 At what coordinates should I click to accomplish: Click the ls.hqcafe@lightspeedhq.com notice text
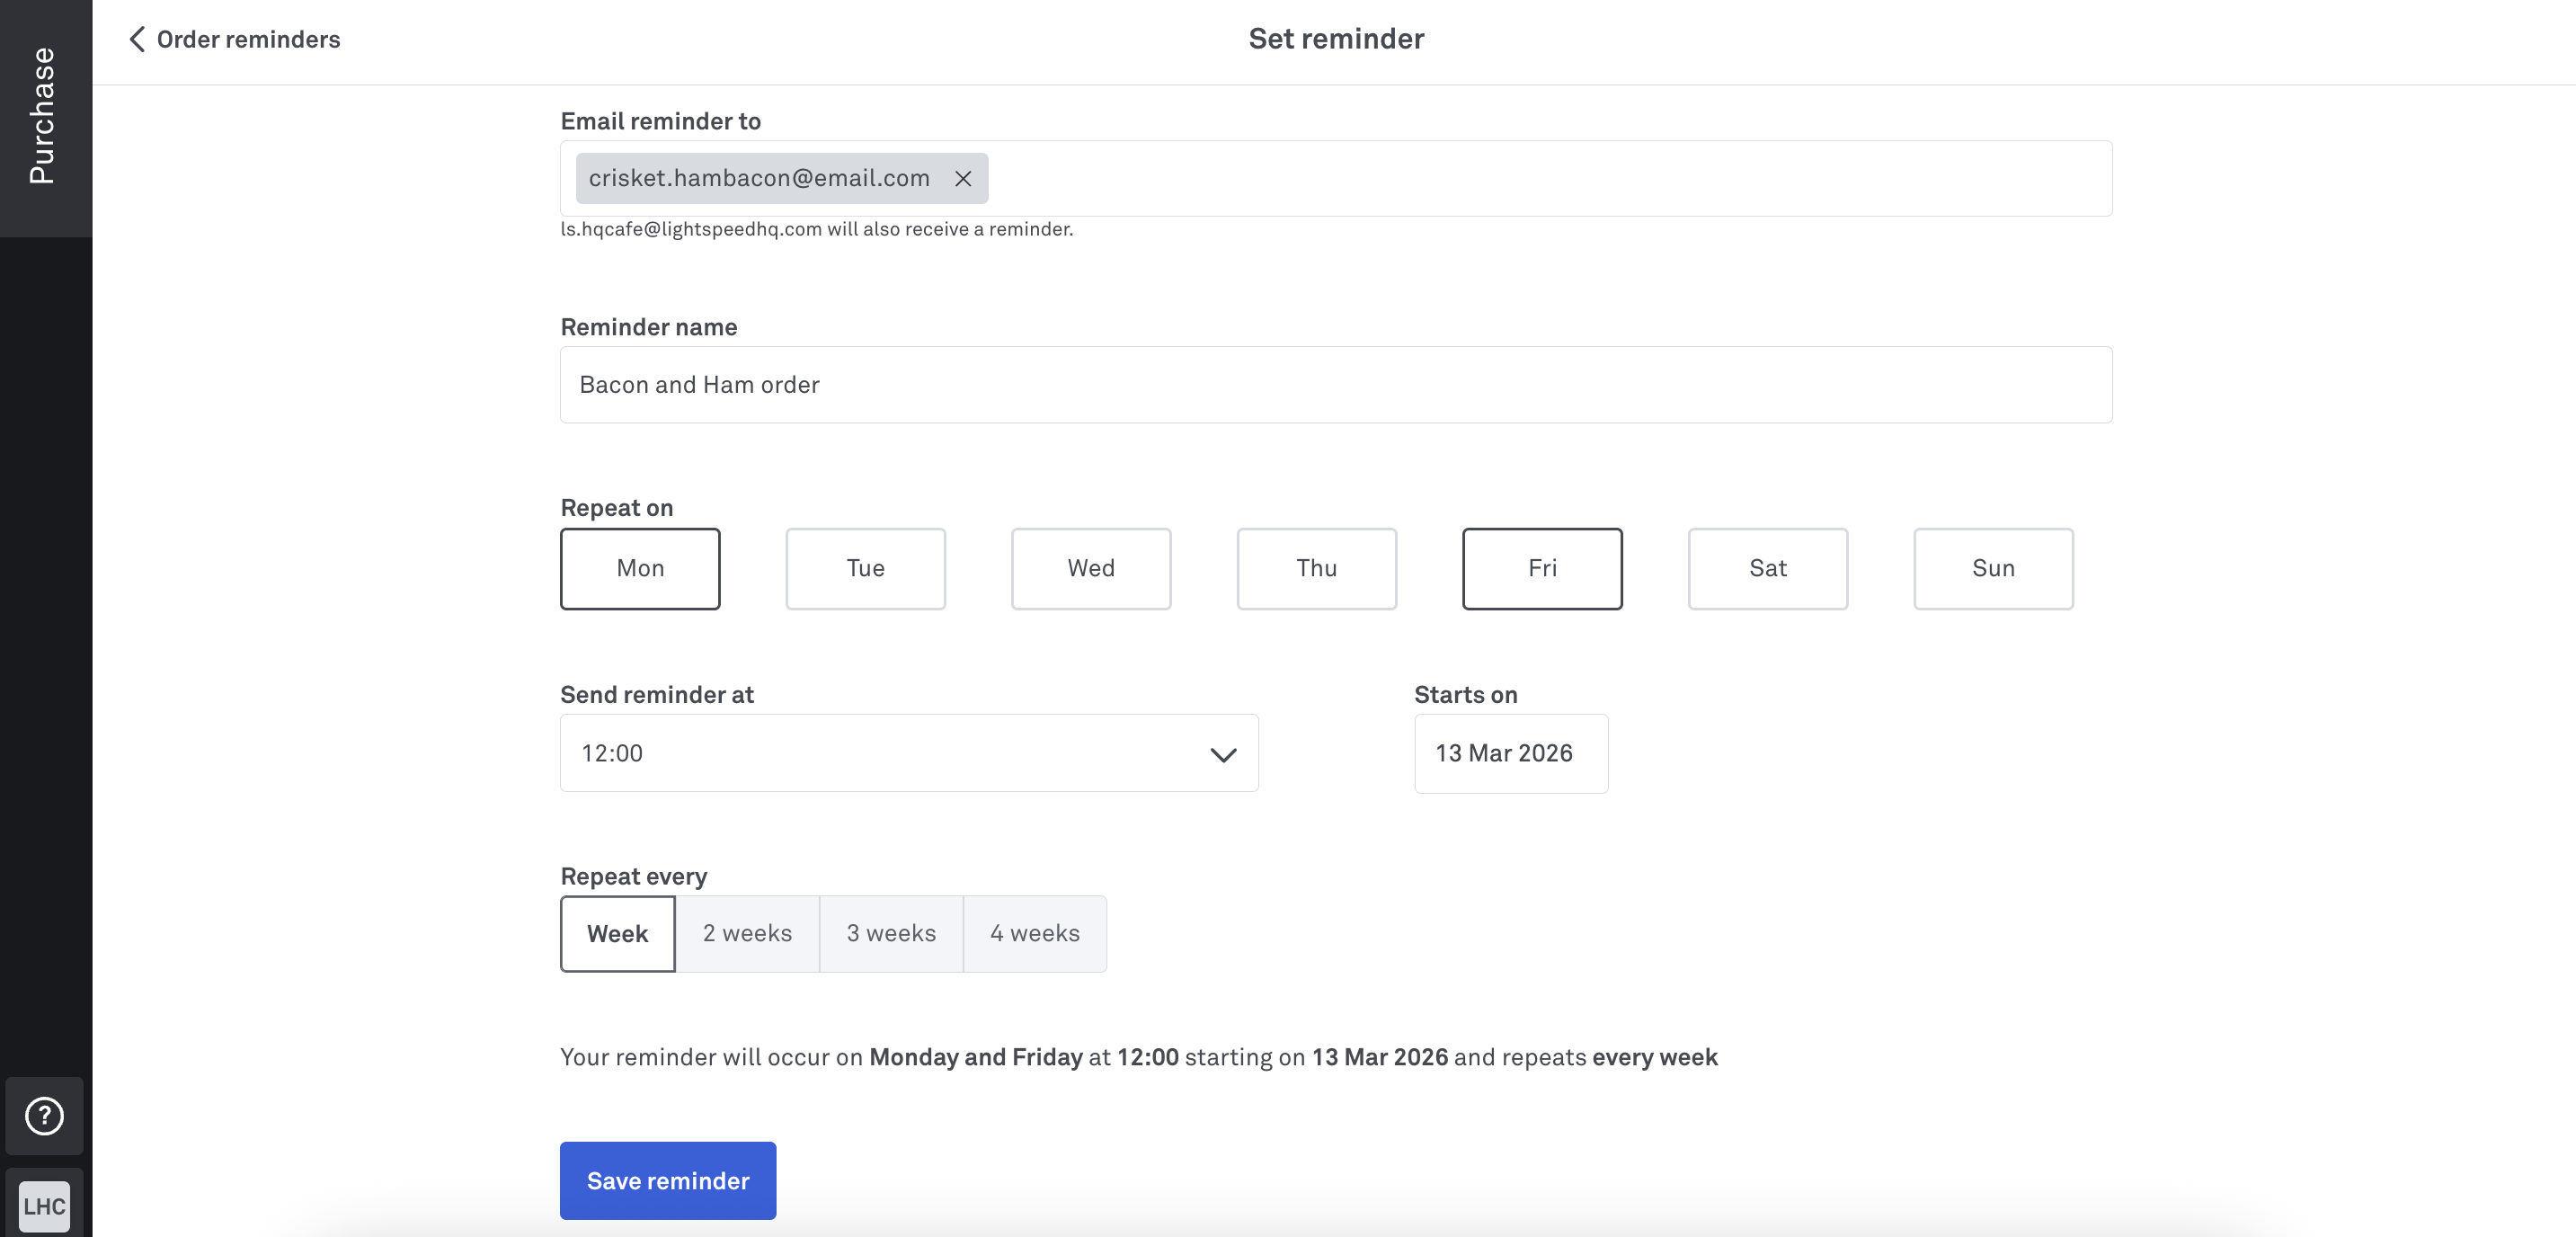click(x=816, y=229)
